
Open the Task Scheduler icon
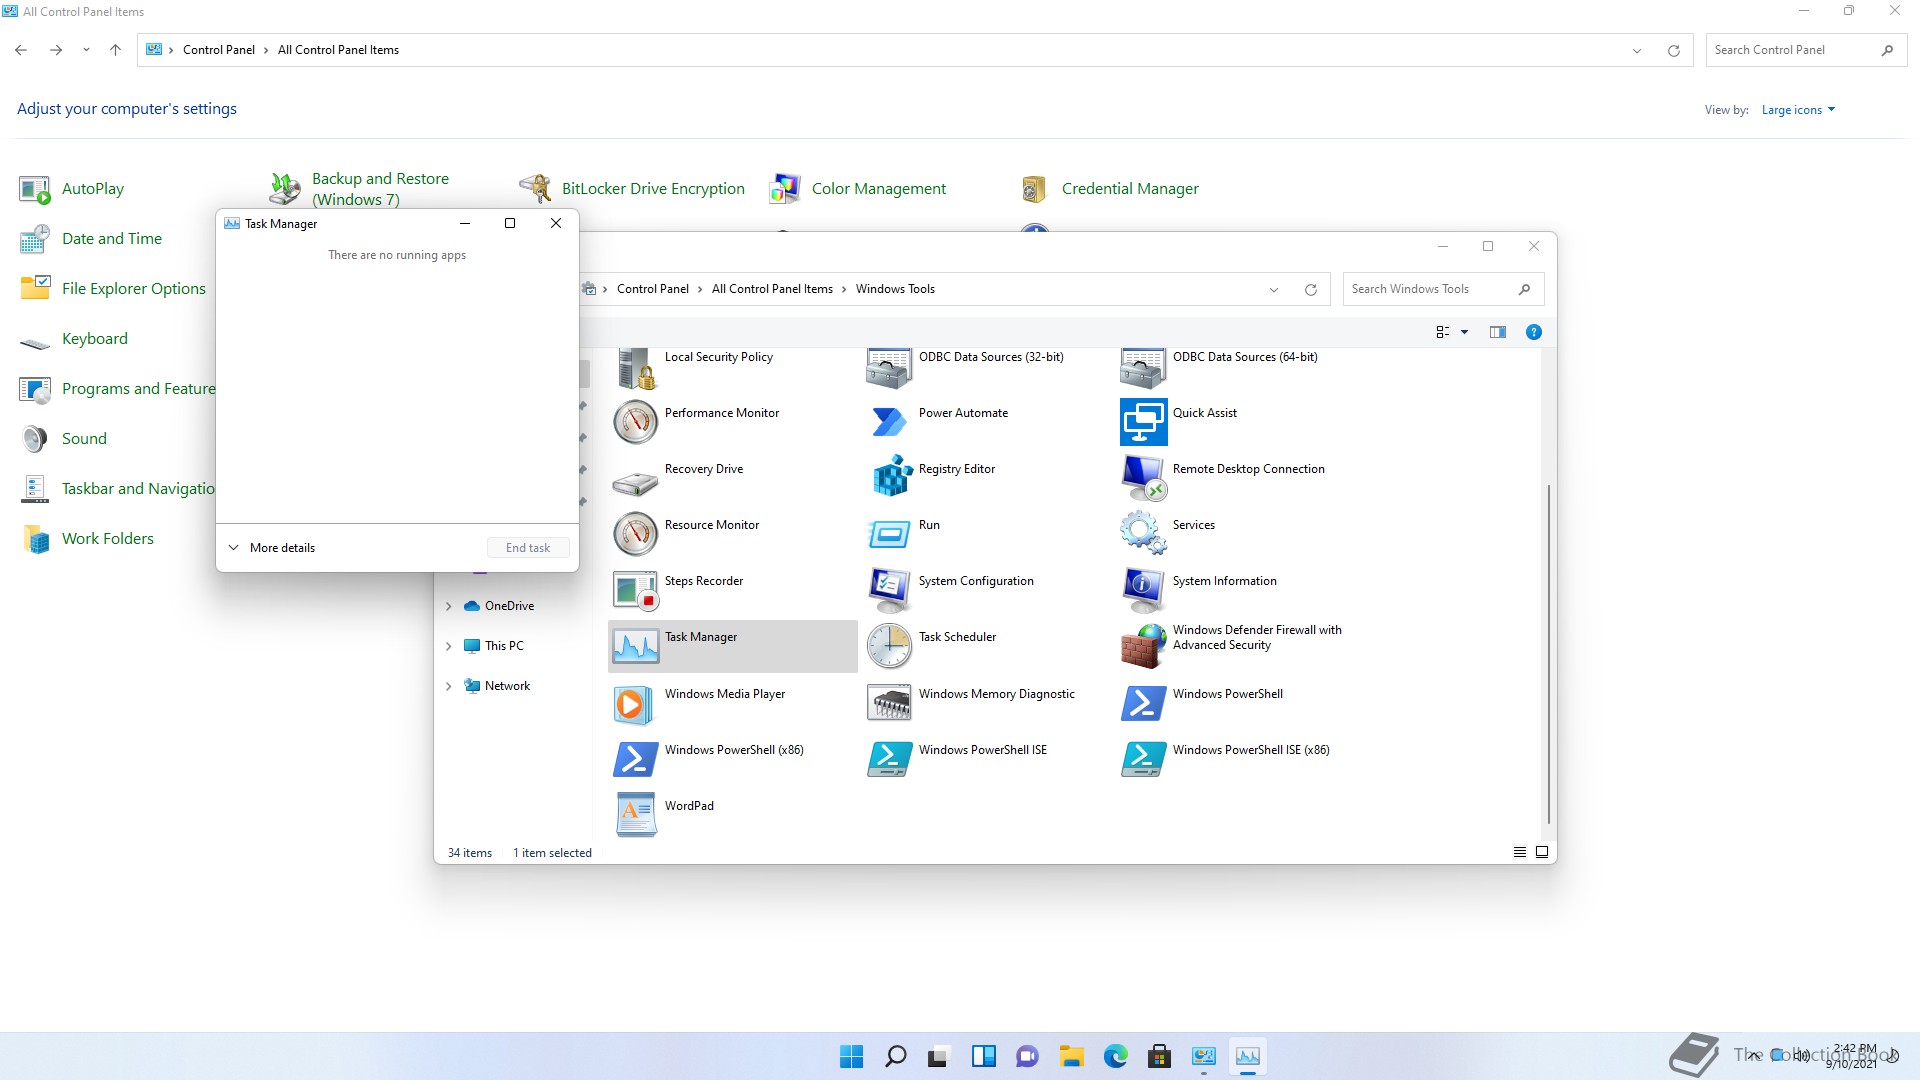889,646
